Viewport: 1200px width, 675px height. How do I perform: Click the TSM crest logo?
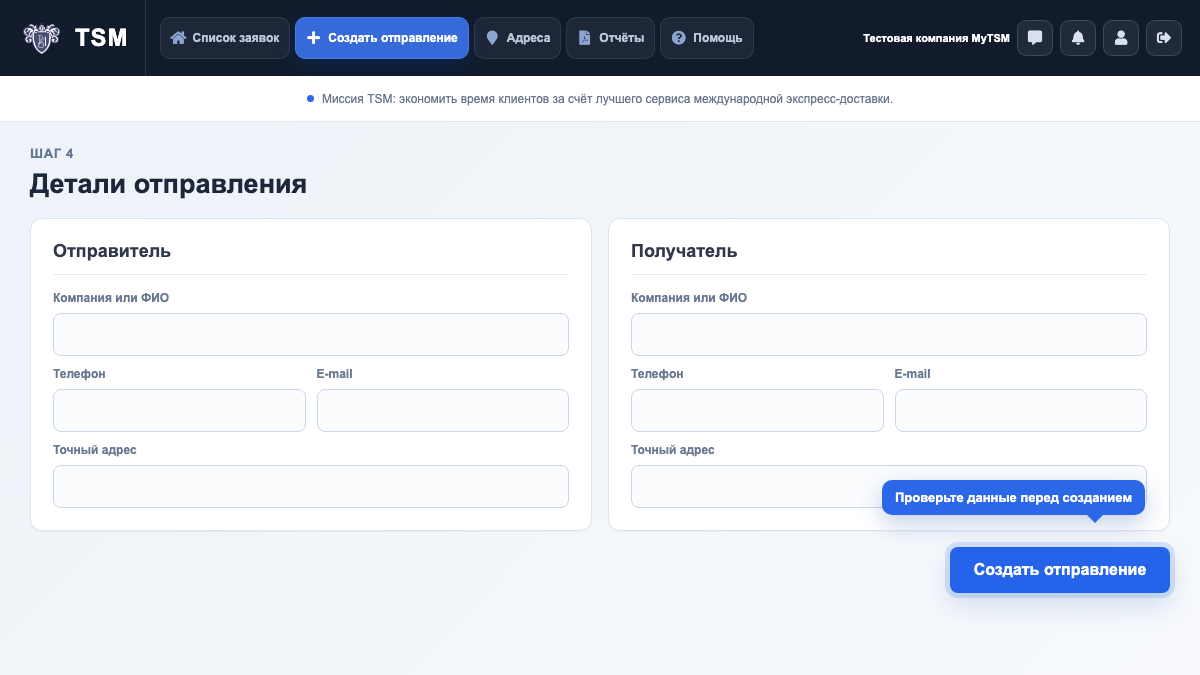coord(41,38)
